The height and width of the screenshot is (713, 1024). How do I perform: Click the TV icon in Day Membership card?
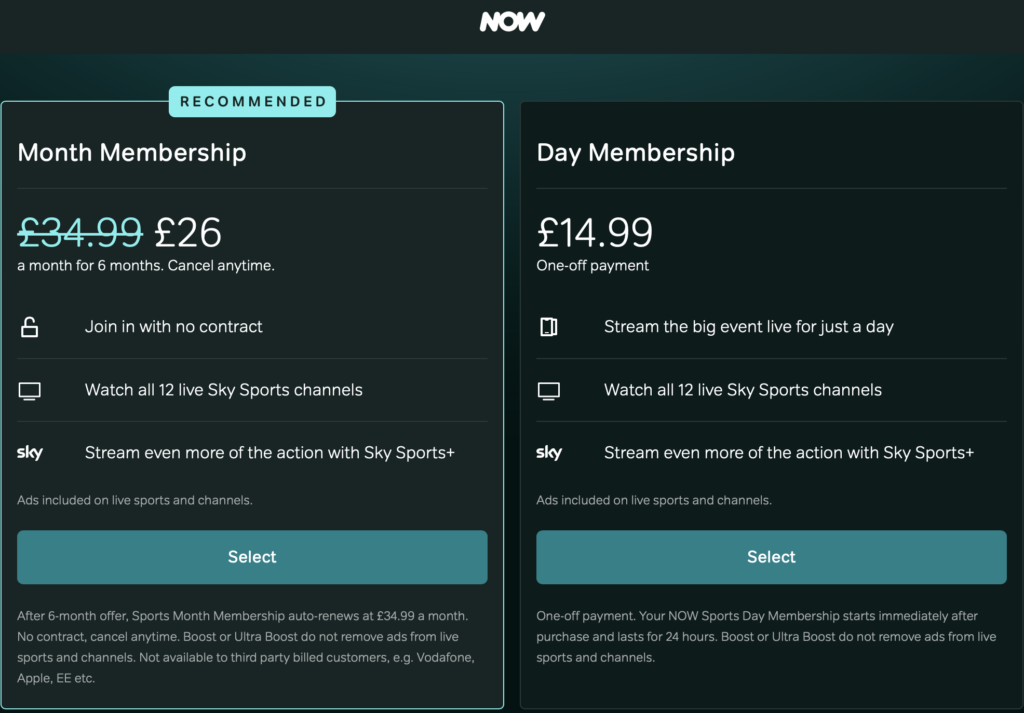[x=549, y=390]
